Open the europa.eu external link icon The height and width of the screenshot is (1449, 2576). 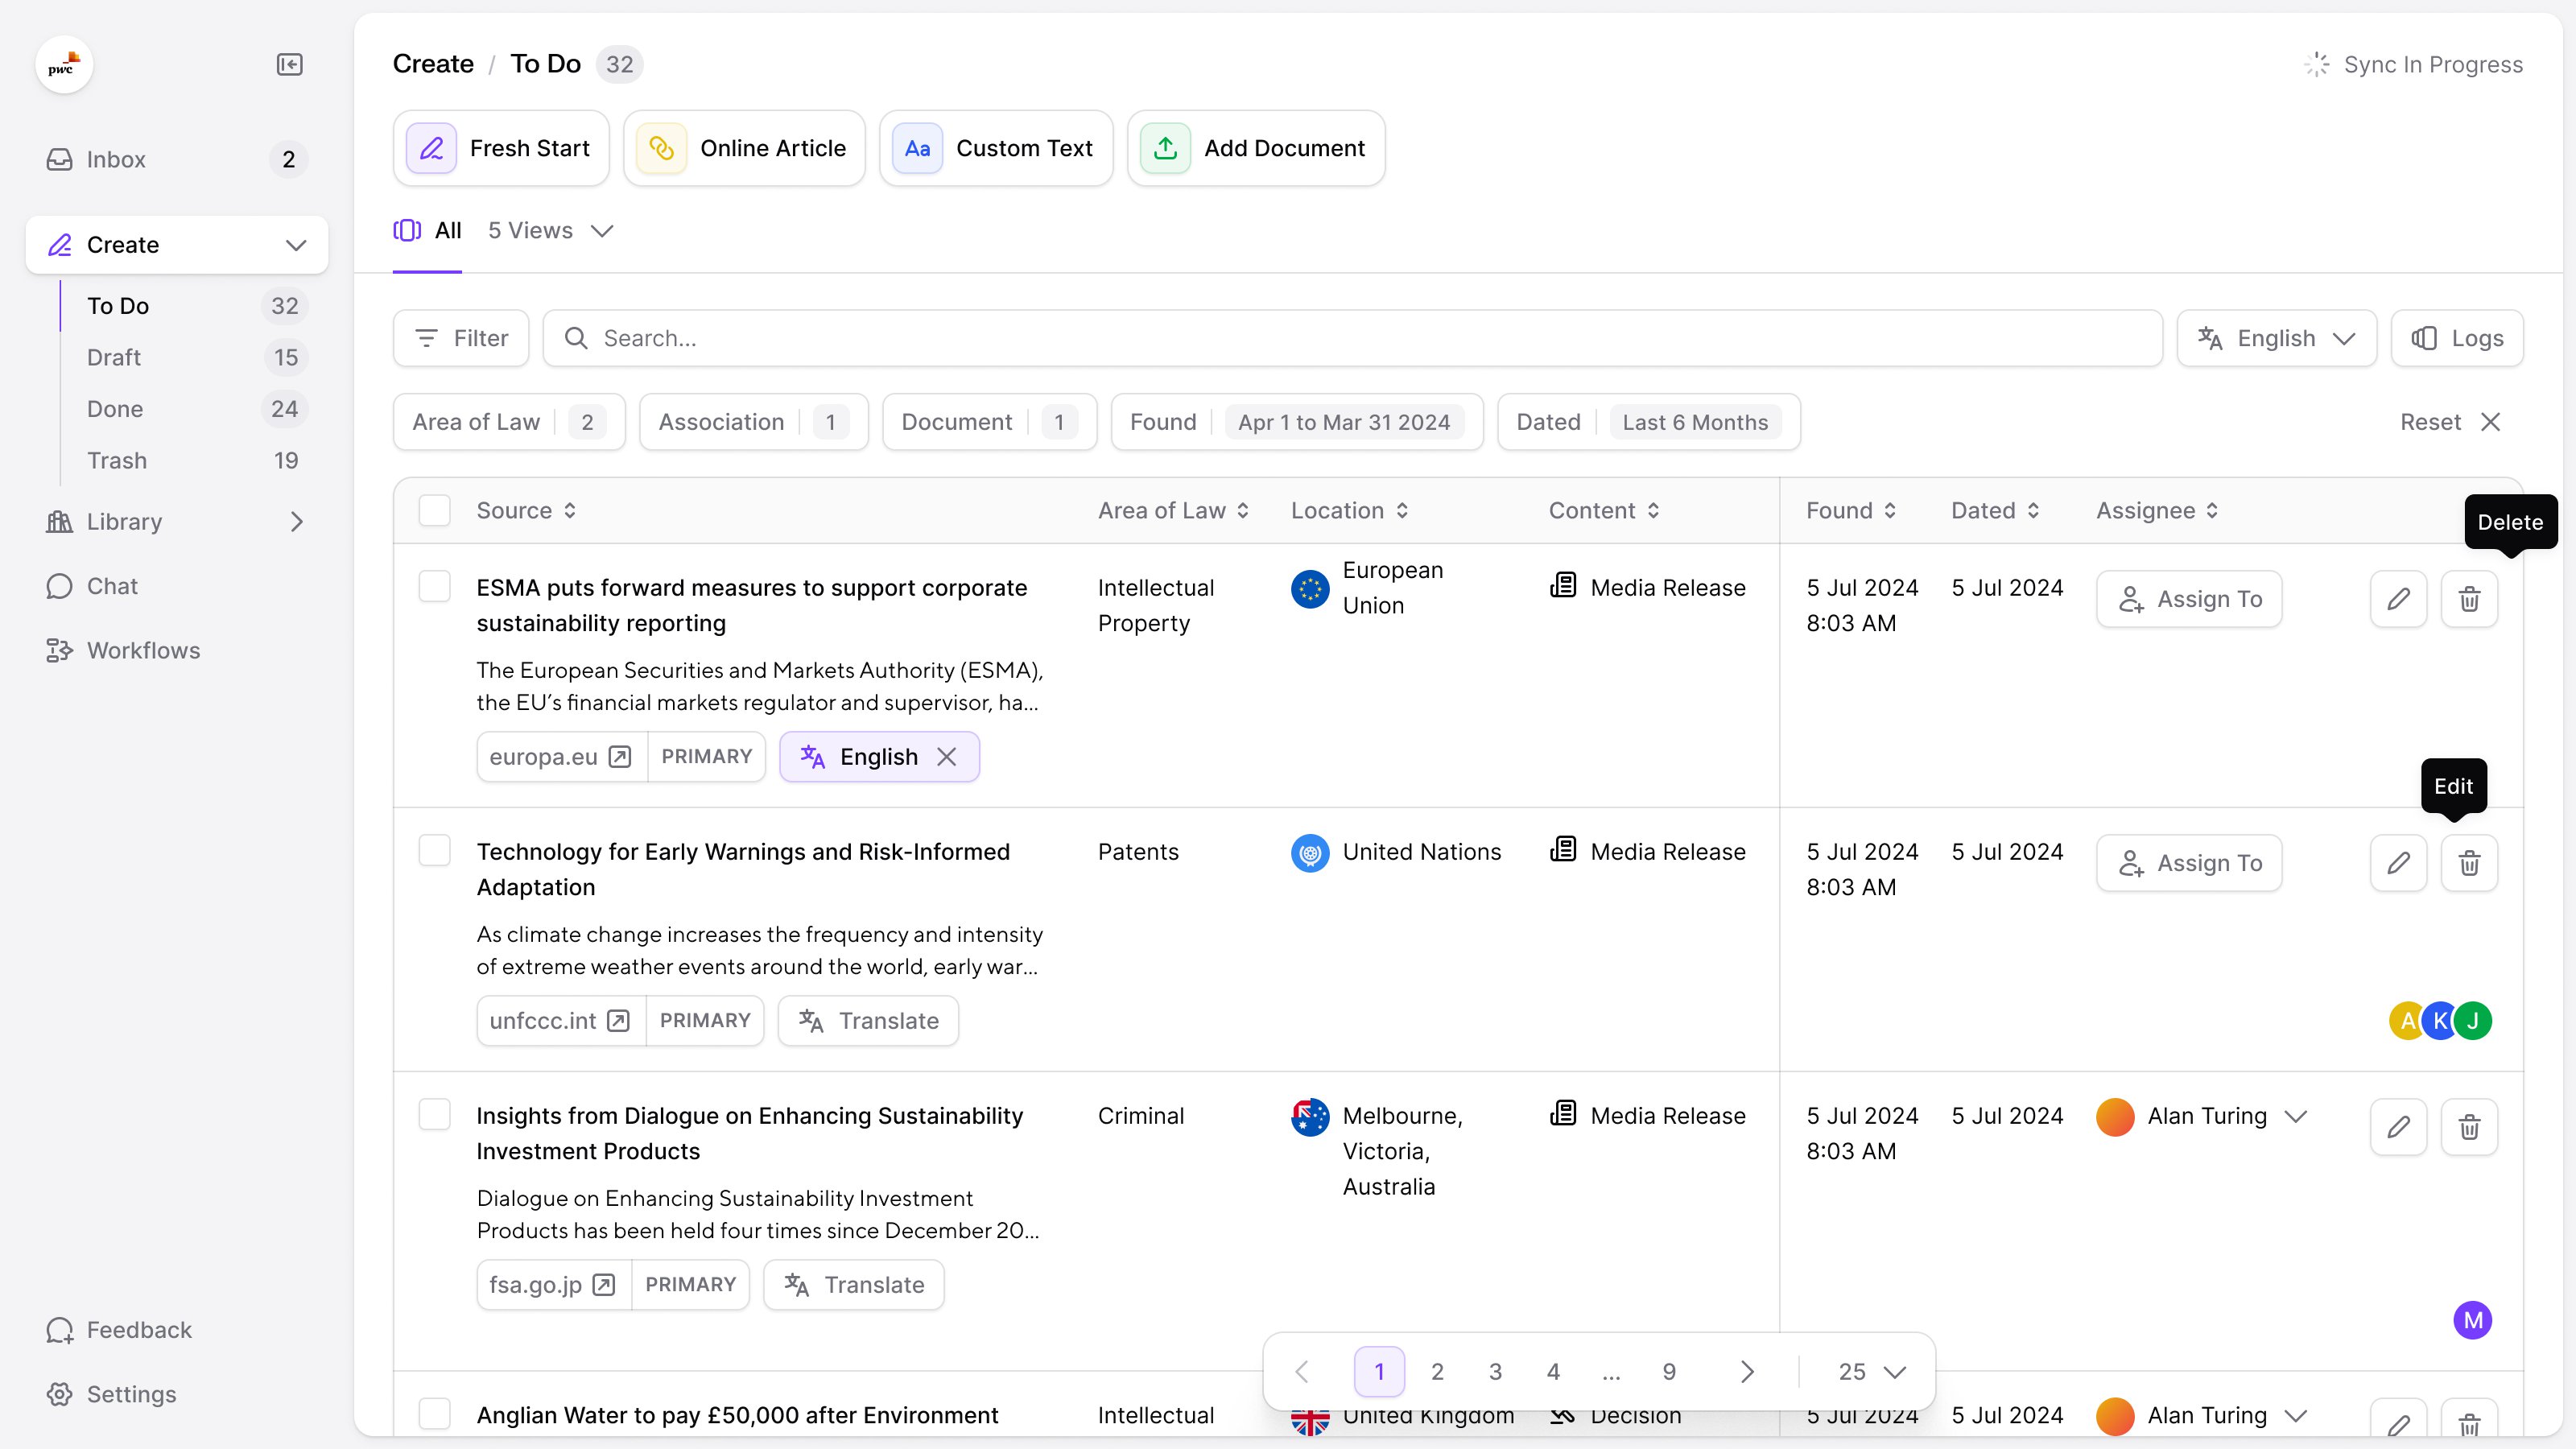[620, 757]
